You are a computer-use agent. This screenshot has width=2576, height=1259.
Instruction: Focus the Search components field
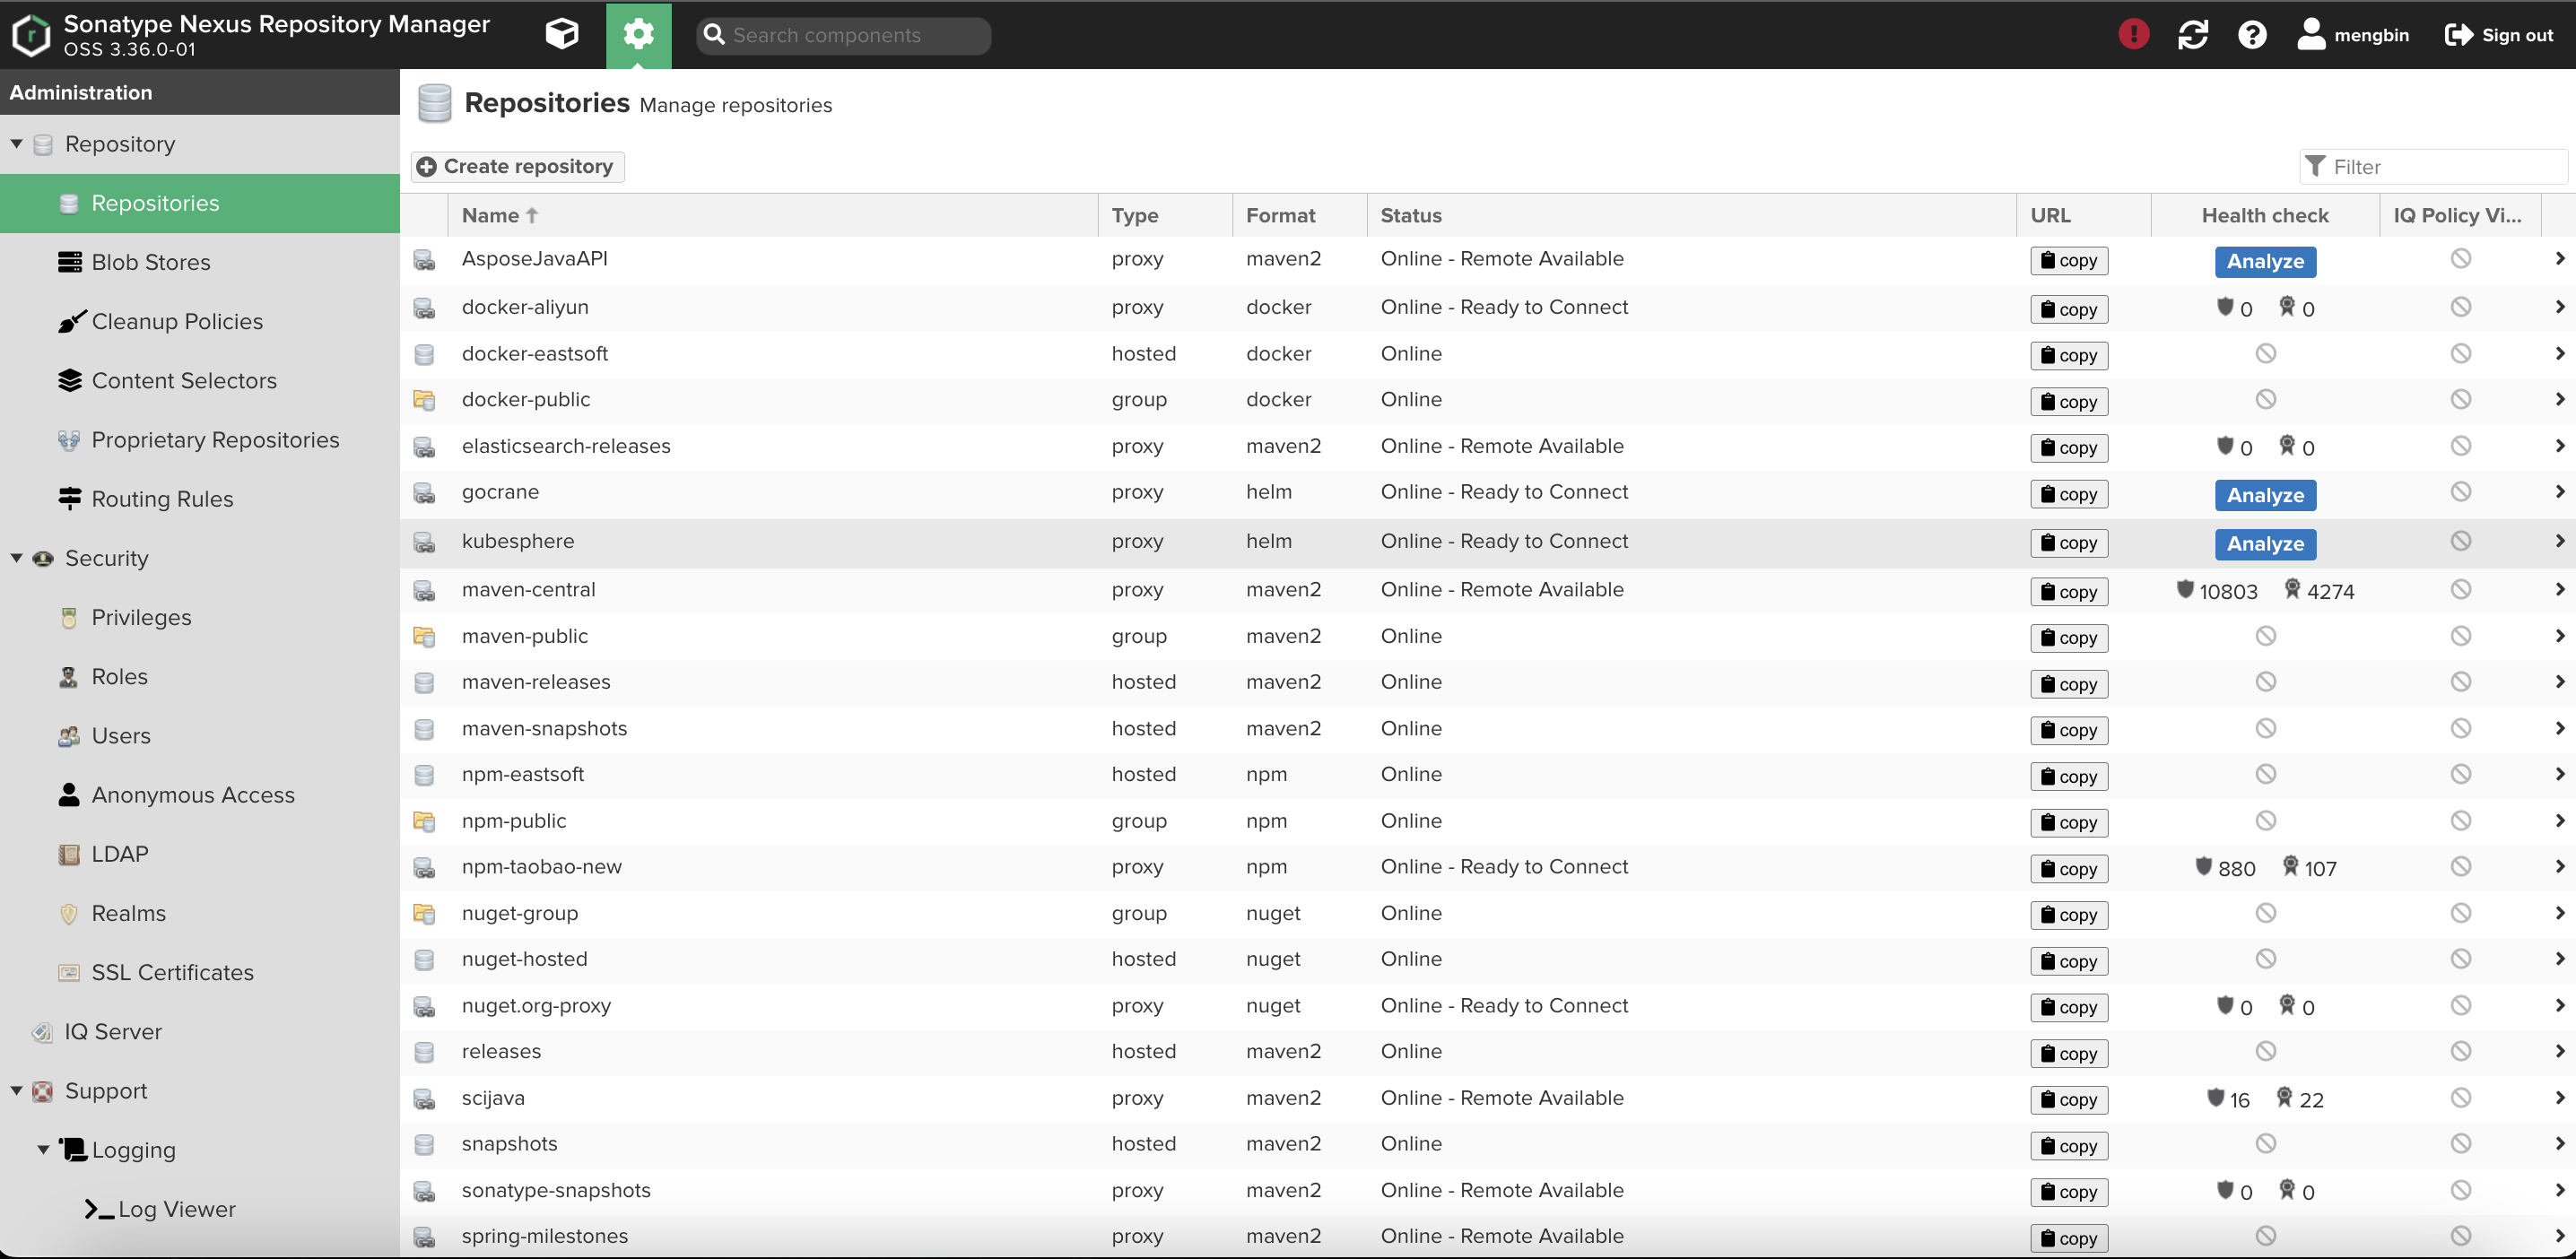pyautogui.click(x=843, y=35)
